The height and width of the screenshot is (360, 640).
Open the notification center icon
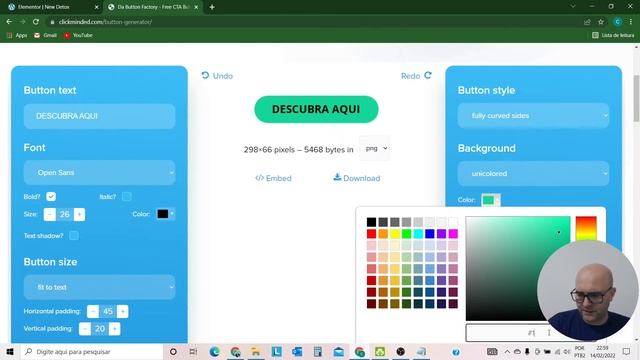627,351
